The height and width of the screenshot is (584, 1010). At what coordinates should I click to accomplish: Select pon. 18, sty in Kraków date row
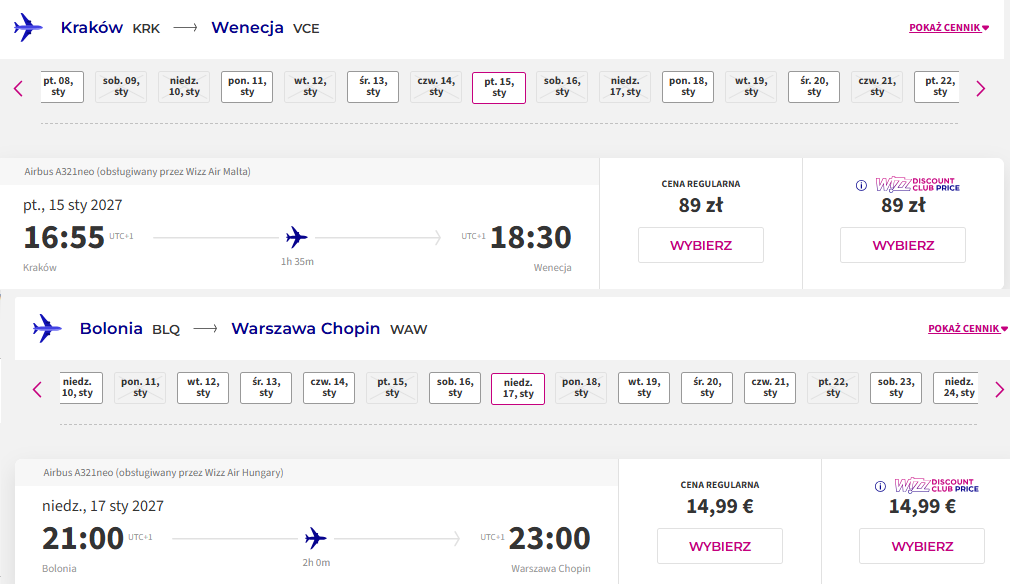tap(688, 87)
